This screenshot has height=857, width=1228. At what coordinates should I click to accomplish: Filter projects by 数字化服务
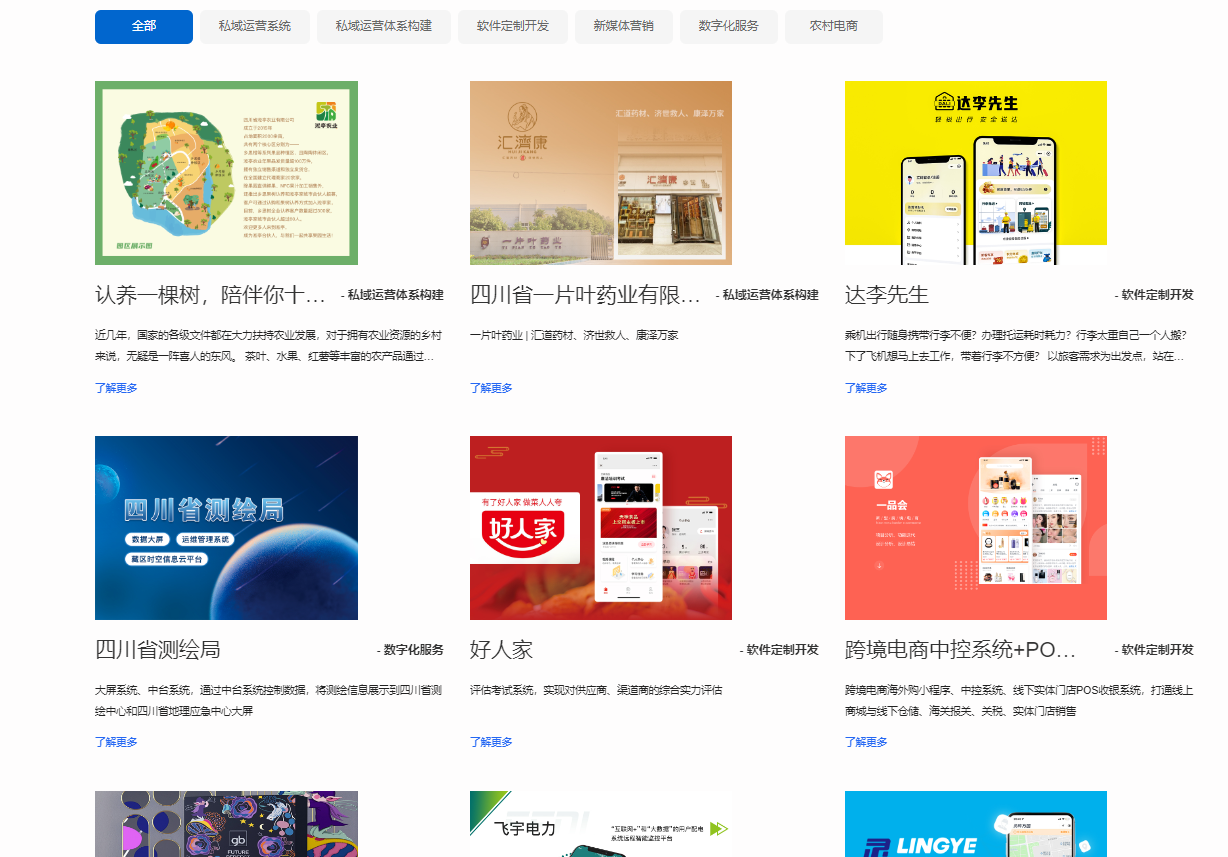point(727,27)
